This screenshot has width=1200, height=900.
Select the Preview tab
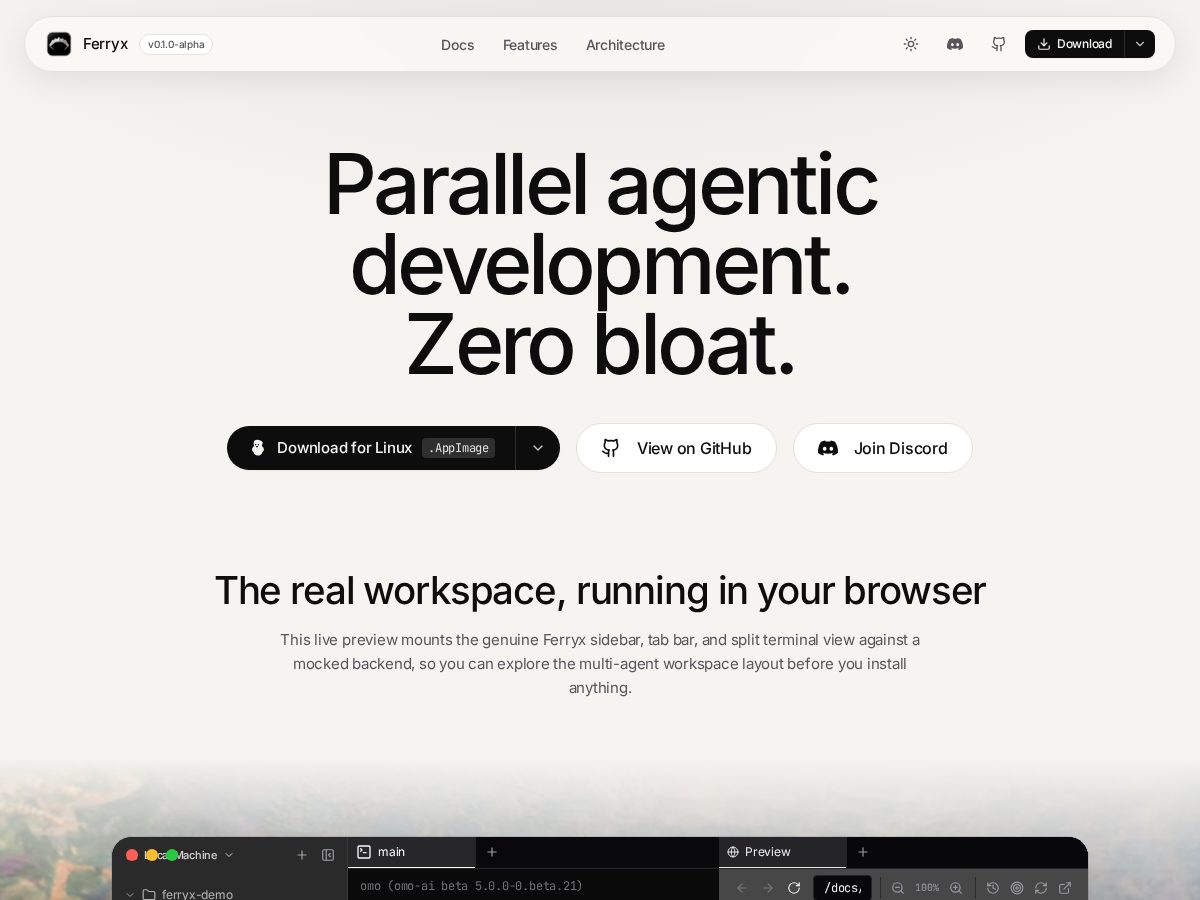[782, 852]
